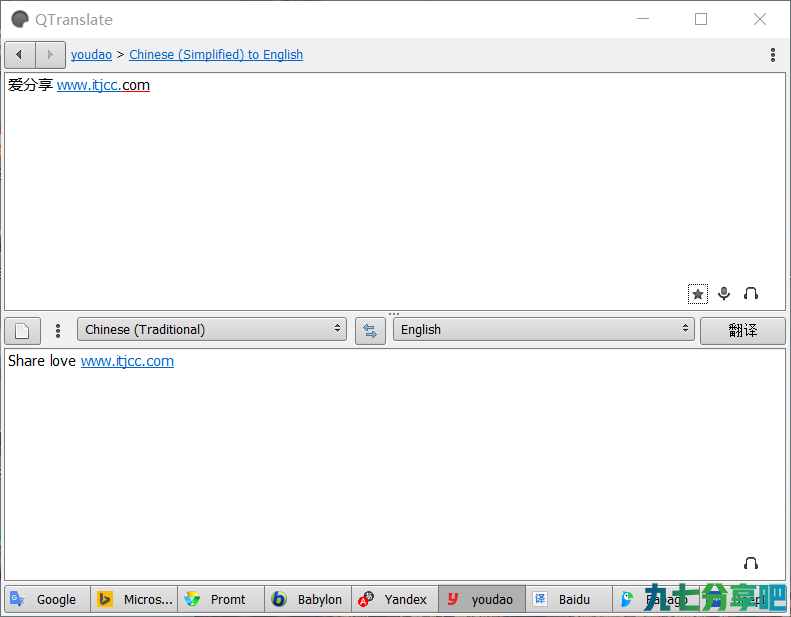Click the Yandex service icon
The height and width of the screenshot is (617, 791).
365,599
